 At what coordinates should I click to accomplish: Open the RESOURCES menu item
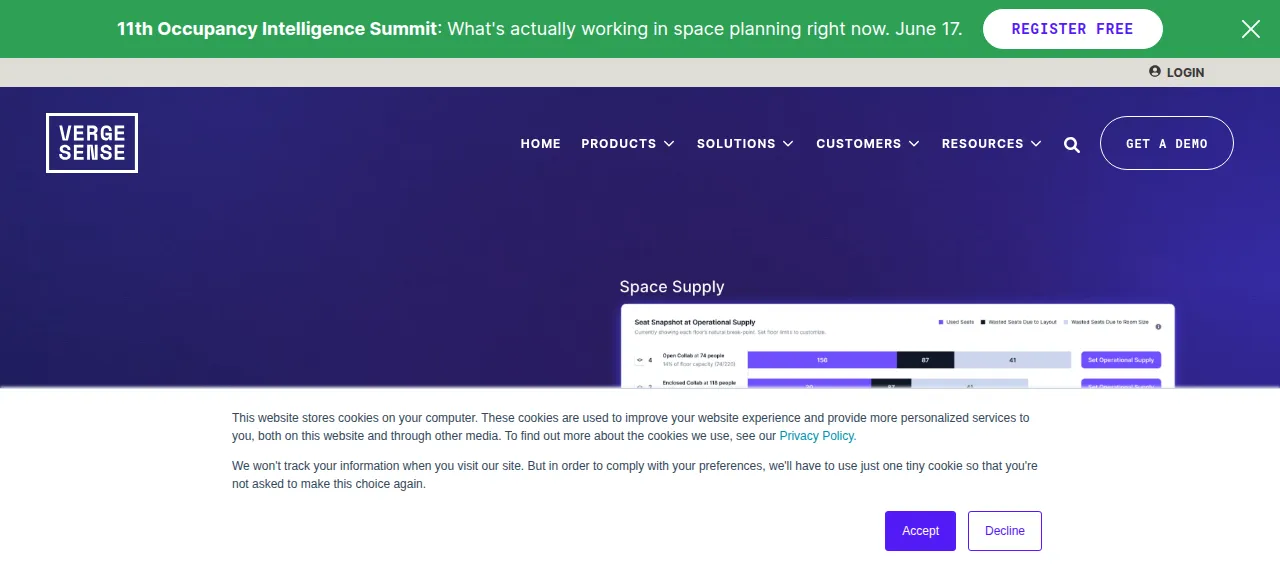coord(983,144)
